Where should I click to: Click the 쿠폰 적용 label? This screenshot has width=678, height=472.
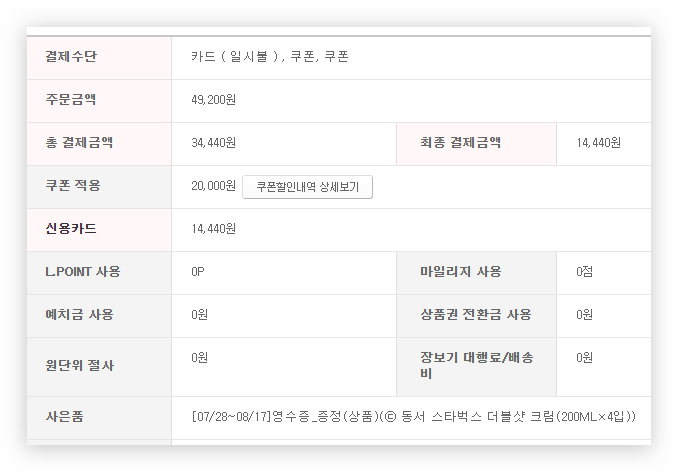click(x=73, y=185)
